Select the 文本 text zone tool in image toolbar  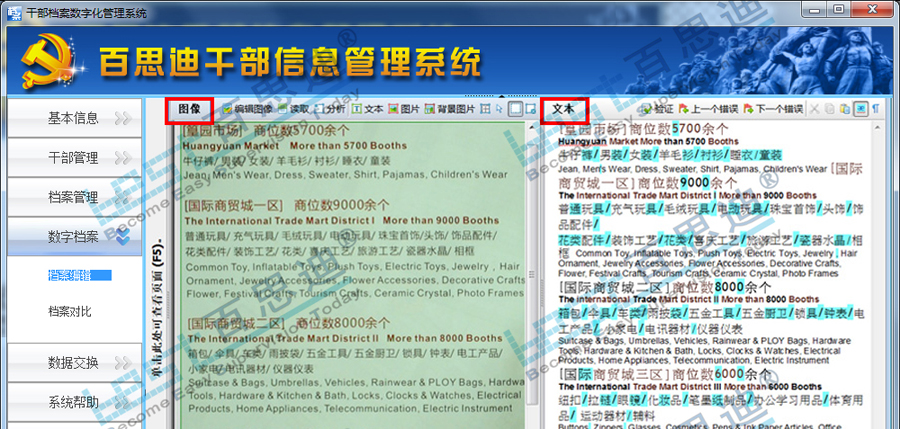367,109
